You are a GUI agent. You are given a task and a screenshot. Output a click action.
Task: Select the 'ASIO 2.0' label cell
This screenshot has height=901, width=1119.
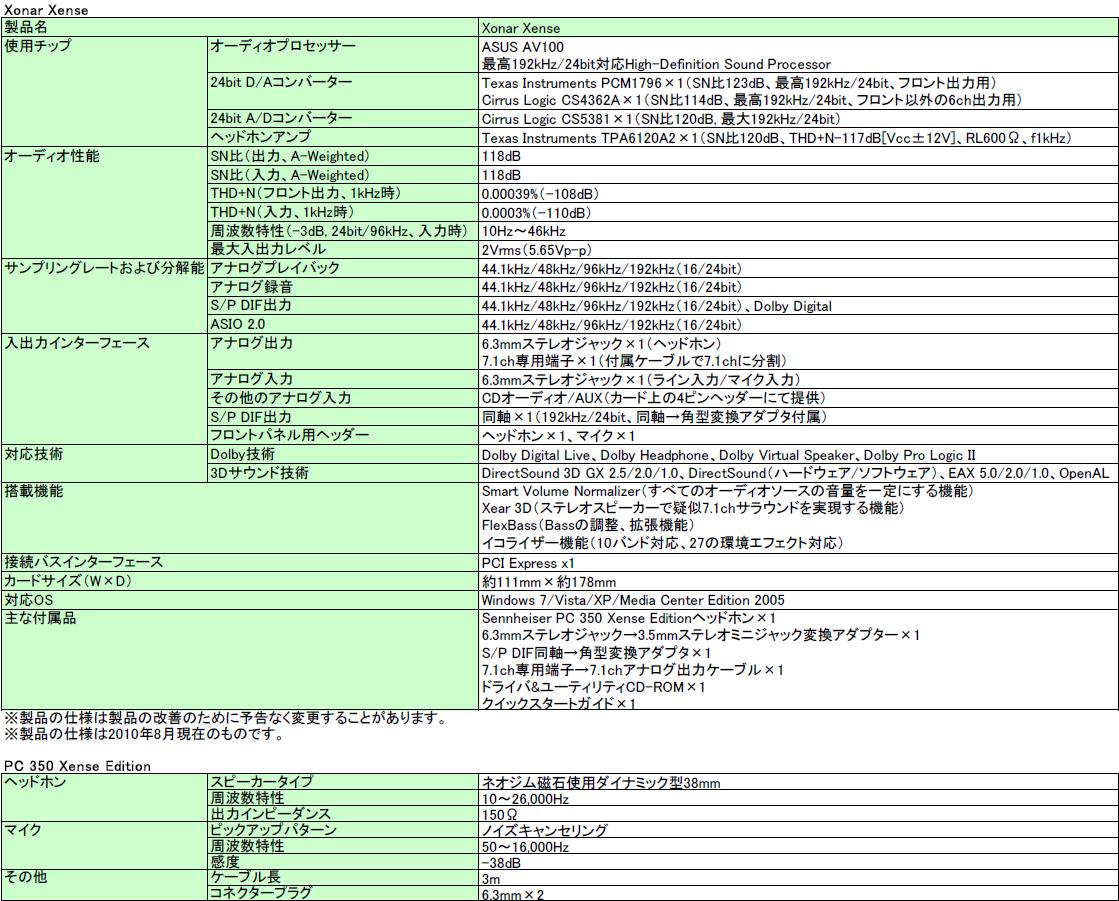click(343, 324)
